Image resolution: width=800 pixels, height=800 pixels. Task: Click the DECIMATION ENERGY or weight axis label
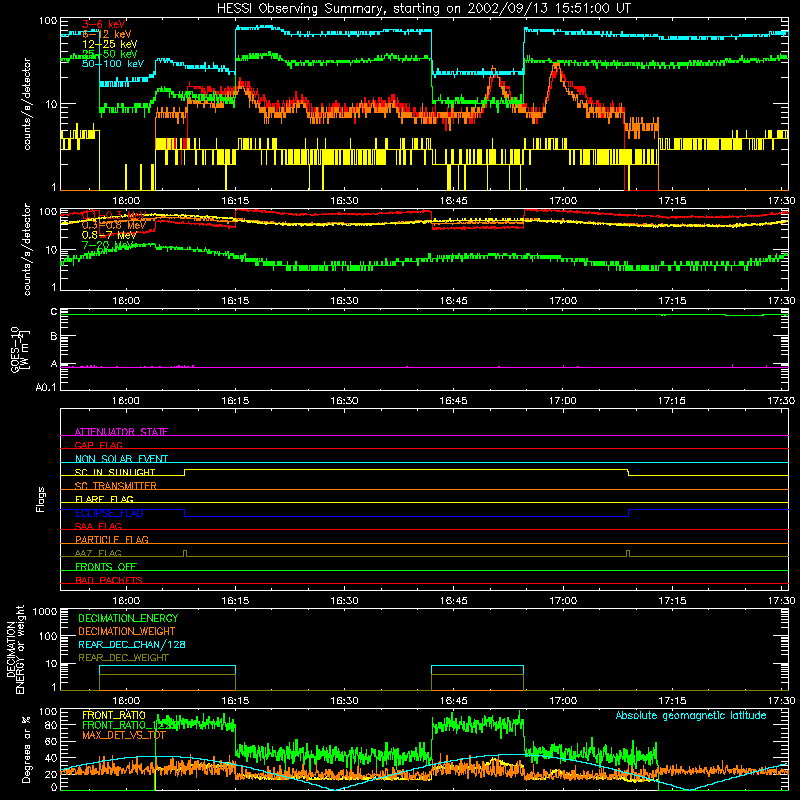(15, 649)
